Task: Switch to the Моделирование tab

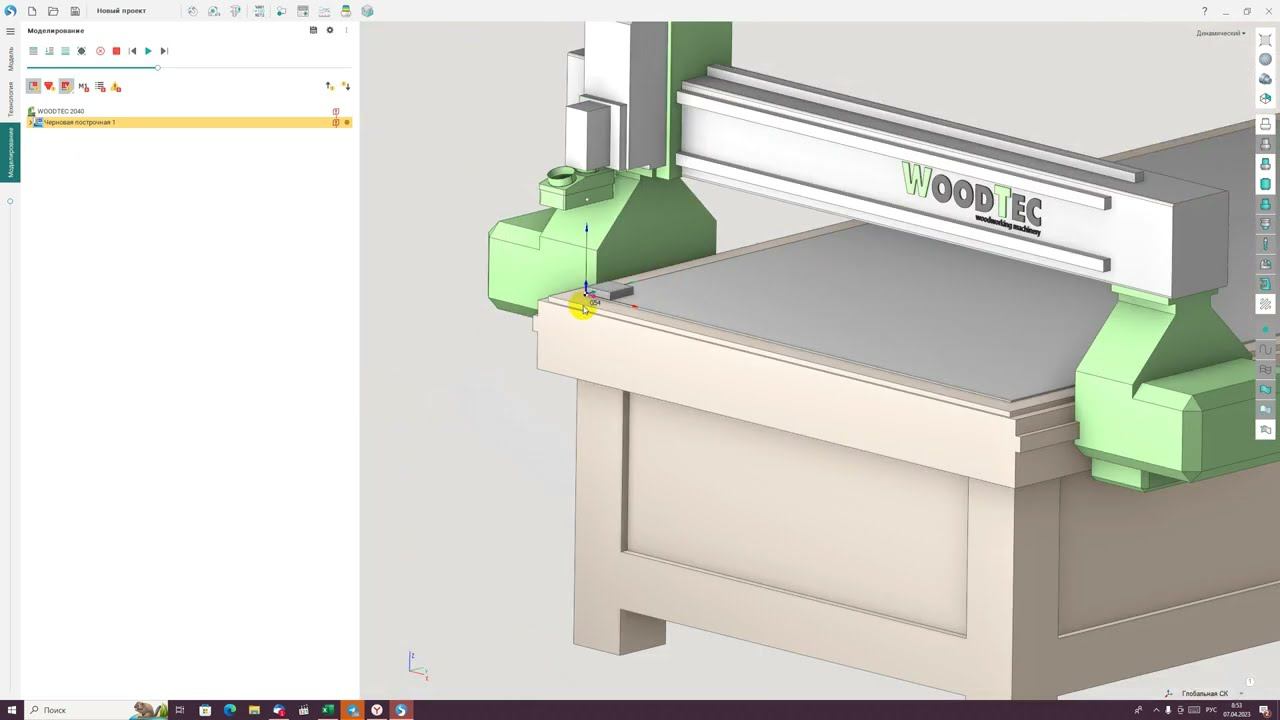Action: (x=11, y=152)
